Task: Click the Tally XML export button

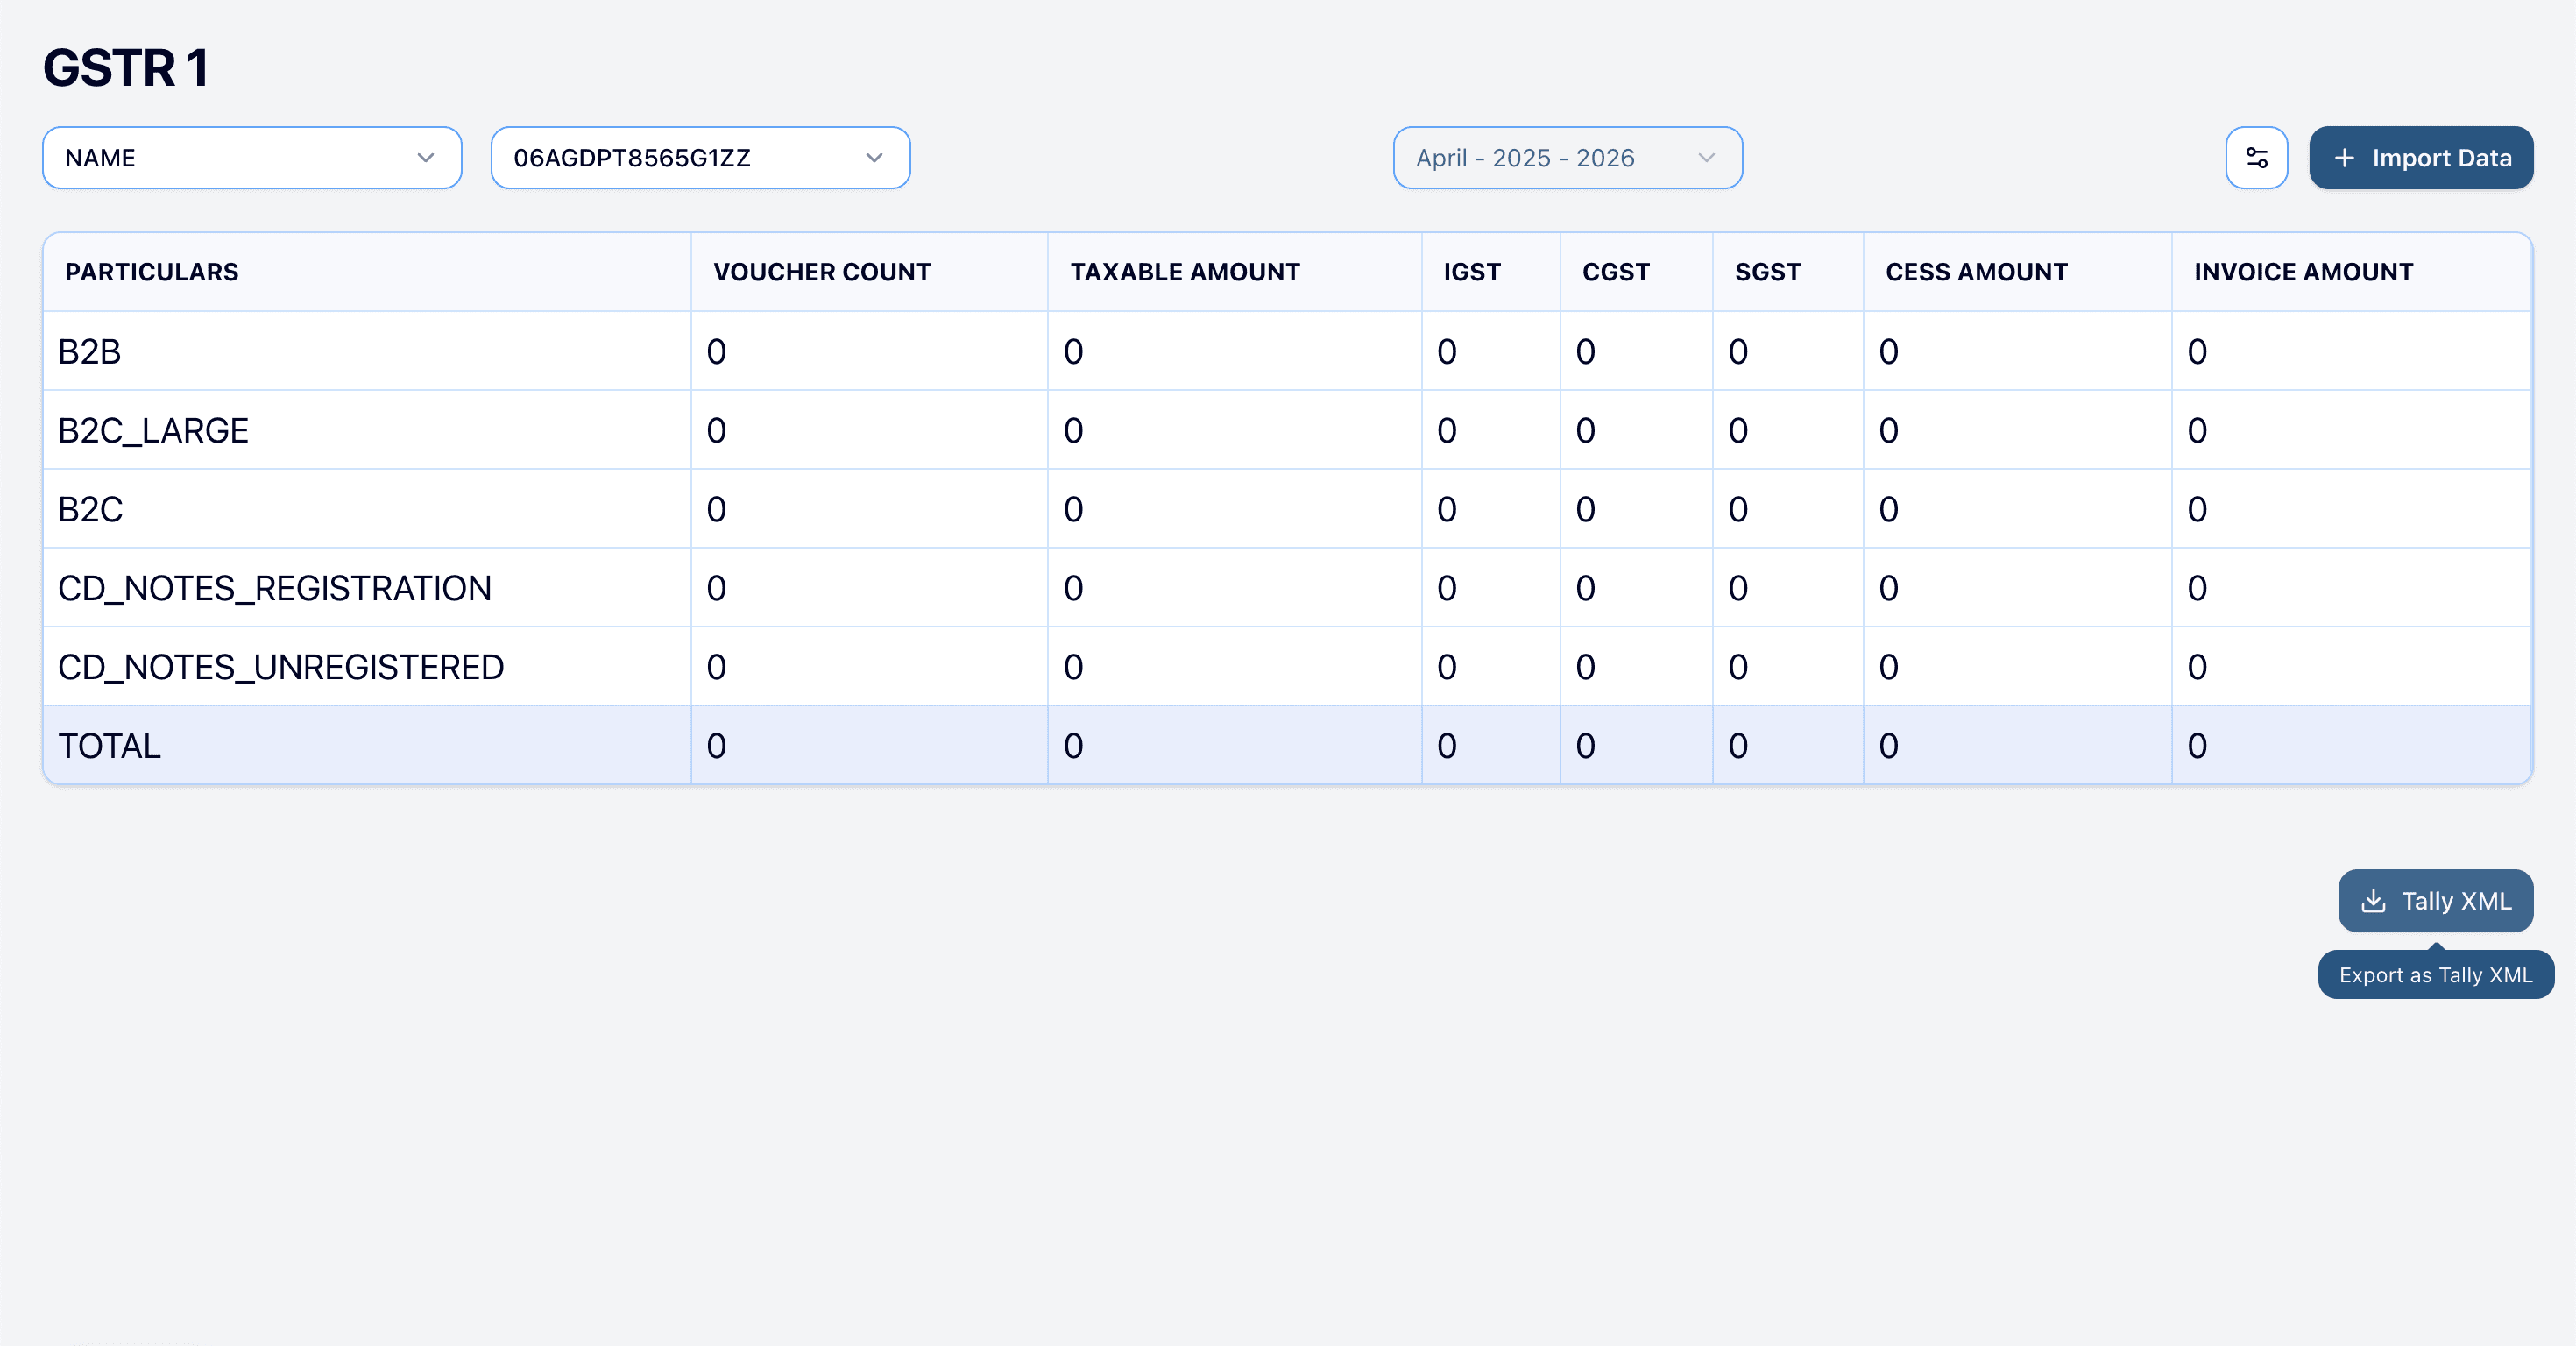Action: (x=2435, y=901)
